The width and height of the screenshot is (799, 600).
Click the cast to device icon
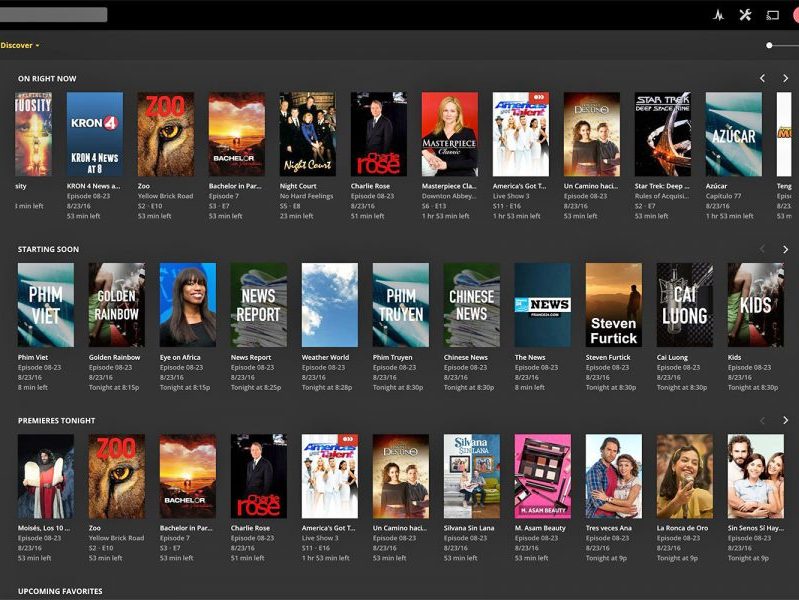pyautogui.click(x=773, y=15)
